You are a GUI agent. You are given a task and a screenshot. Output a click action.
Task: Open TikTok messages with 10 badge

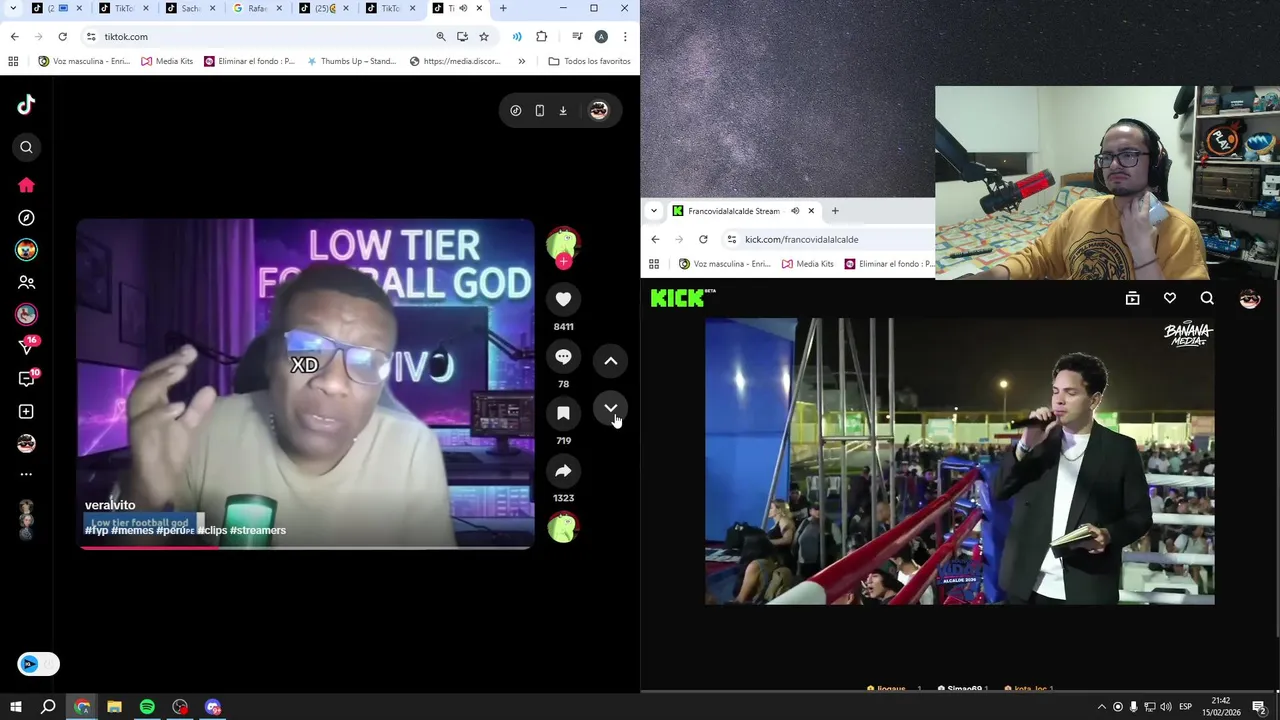click(27, 378)
